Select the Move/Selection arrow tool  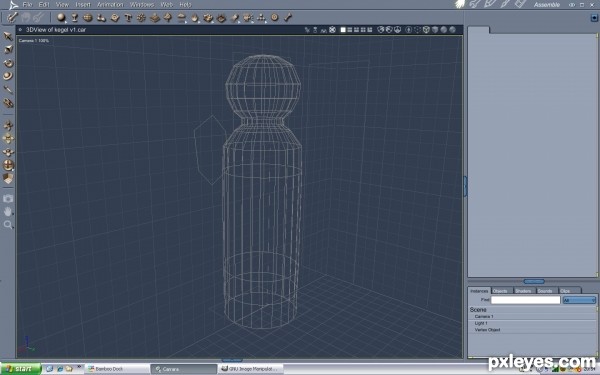pyautogui.click(x=8, y=36)
